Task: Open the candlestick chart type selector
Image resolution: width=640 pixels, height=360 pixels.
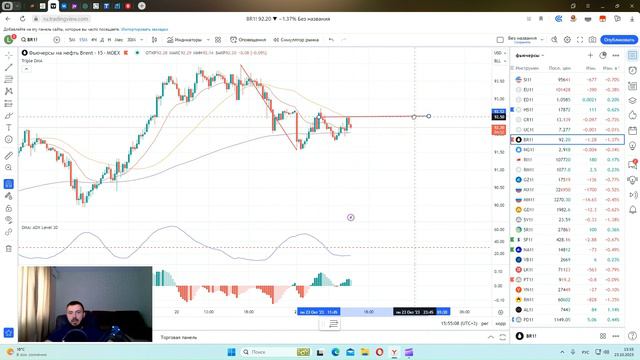Action: pyautogui.click(x=154, y=40)
